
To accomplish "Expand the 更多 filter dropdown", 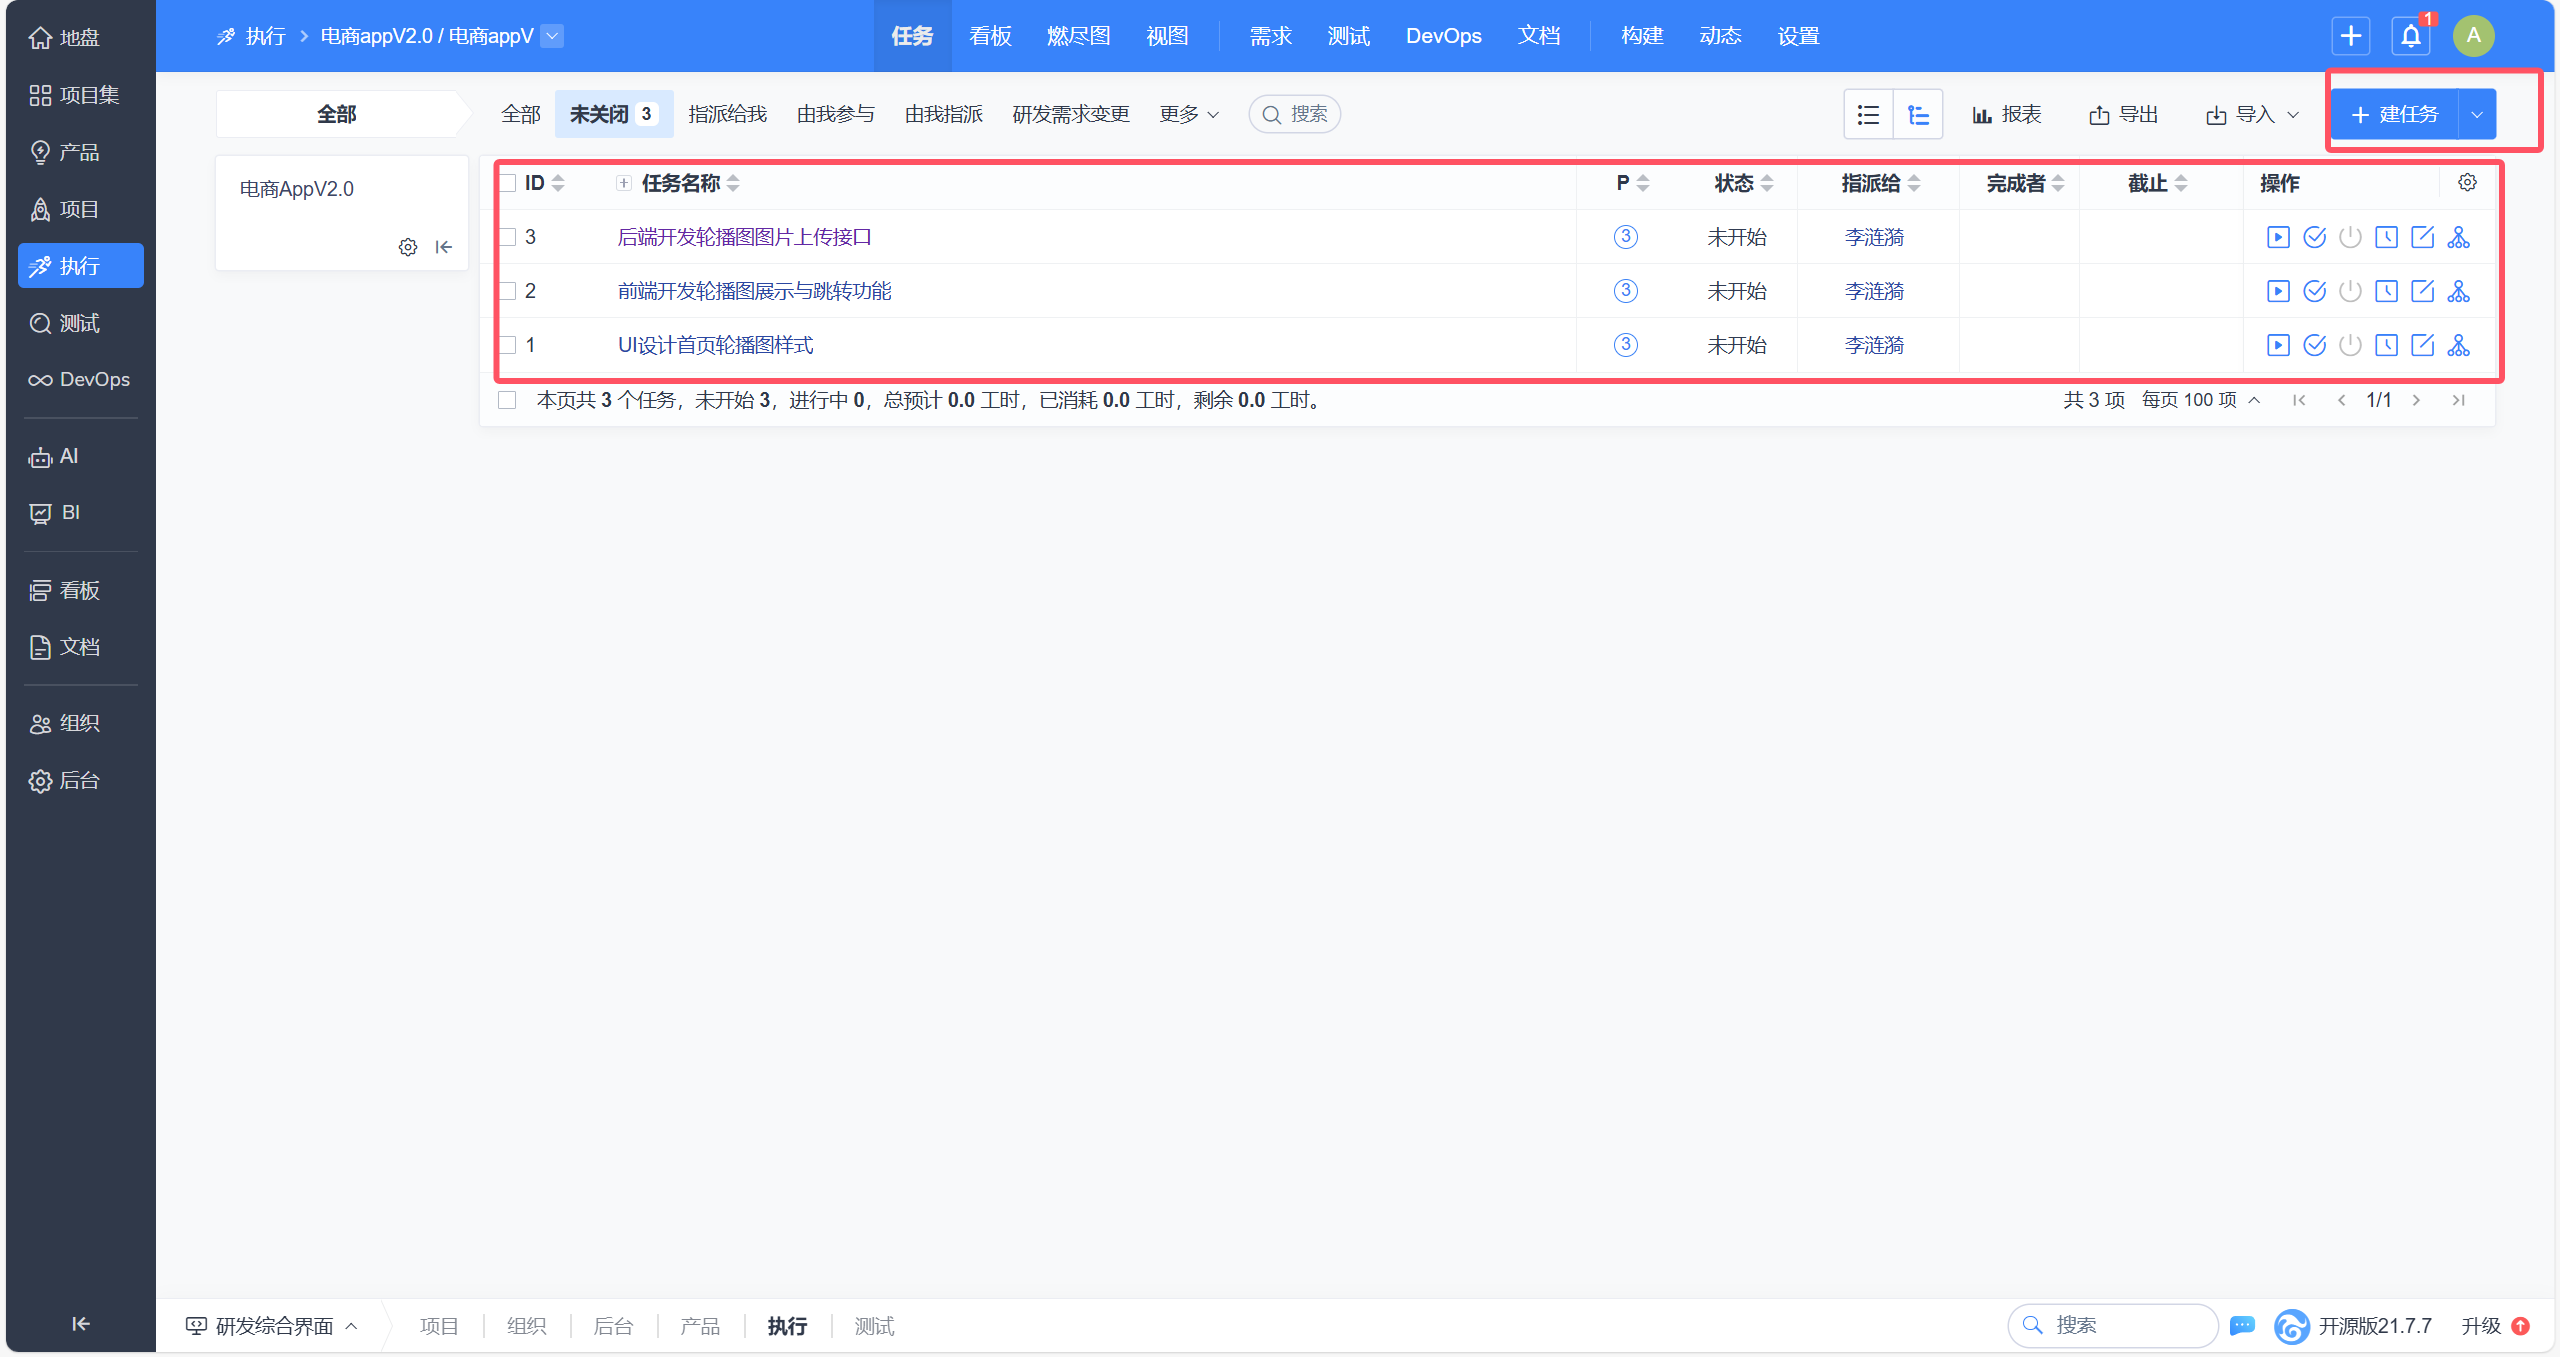I will [x=1188, y=115].
